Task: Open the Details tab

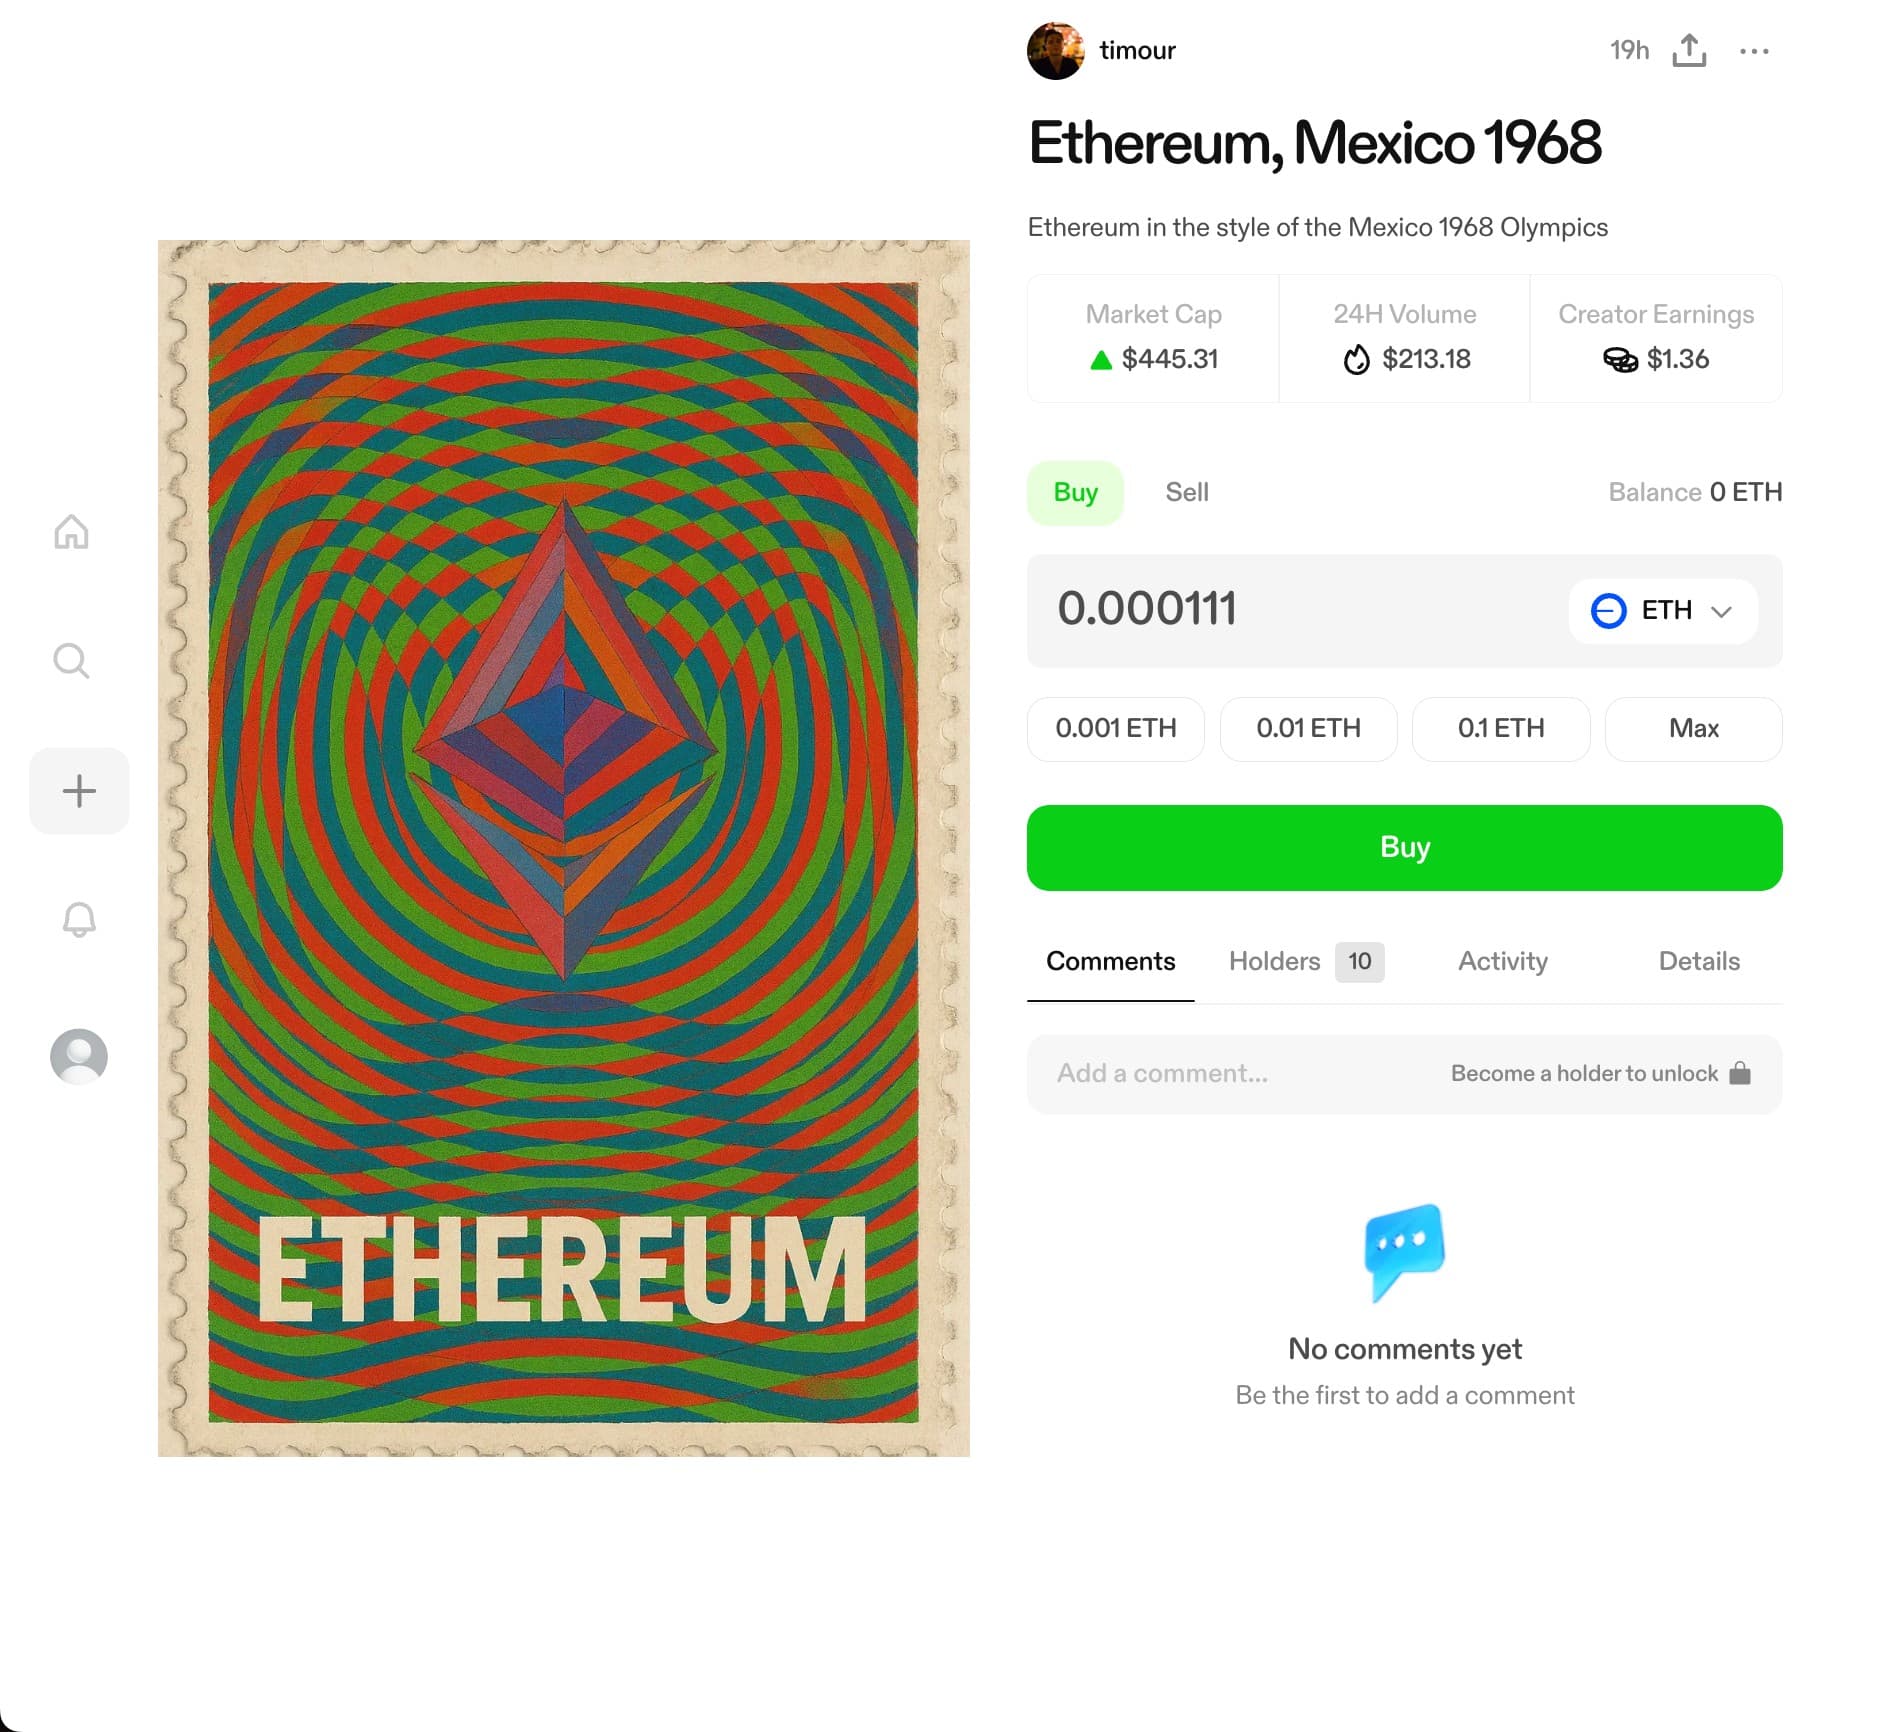Action: click(1699, 961)
